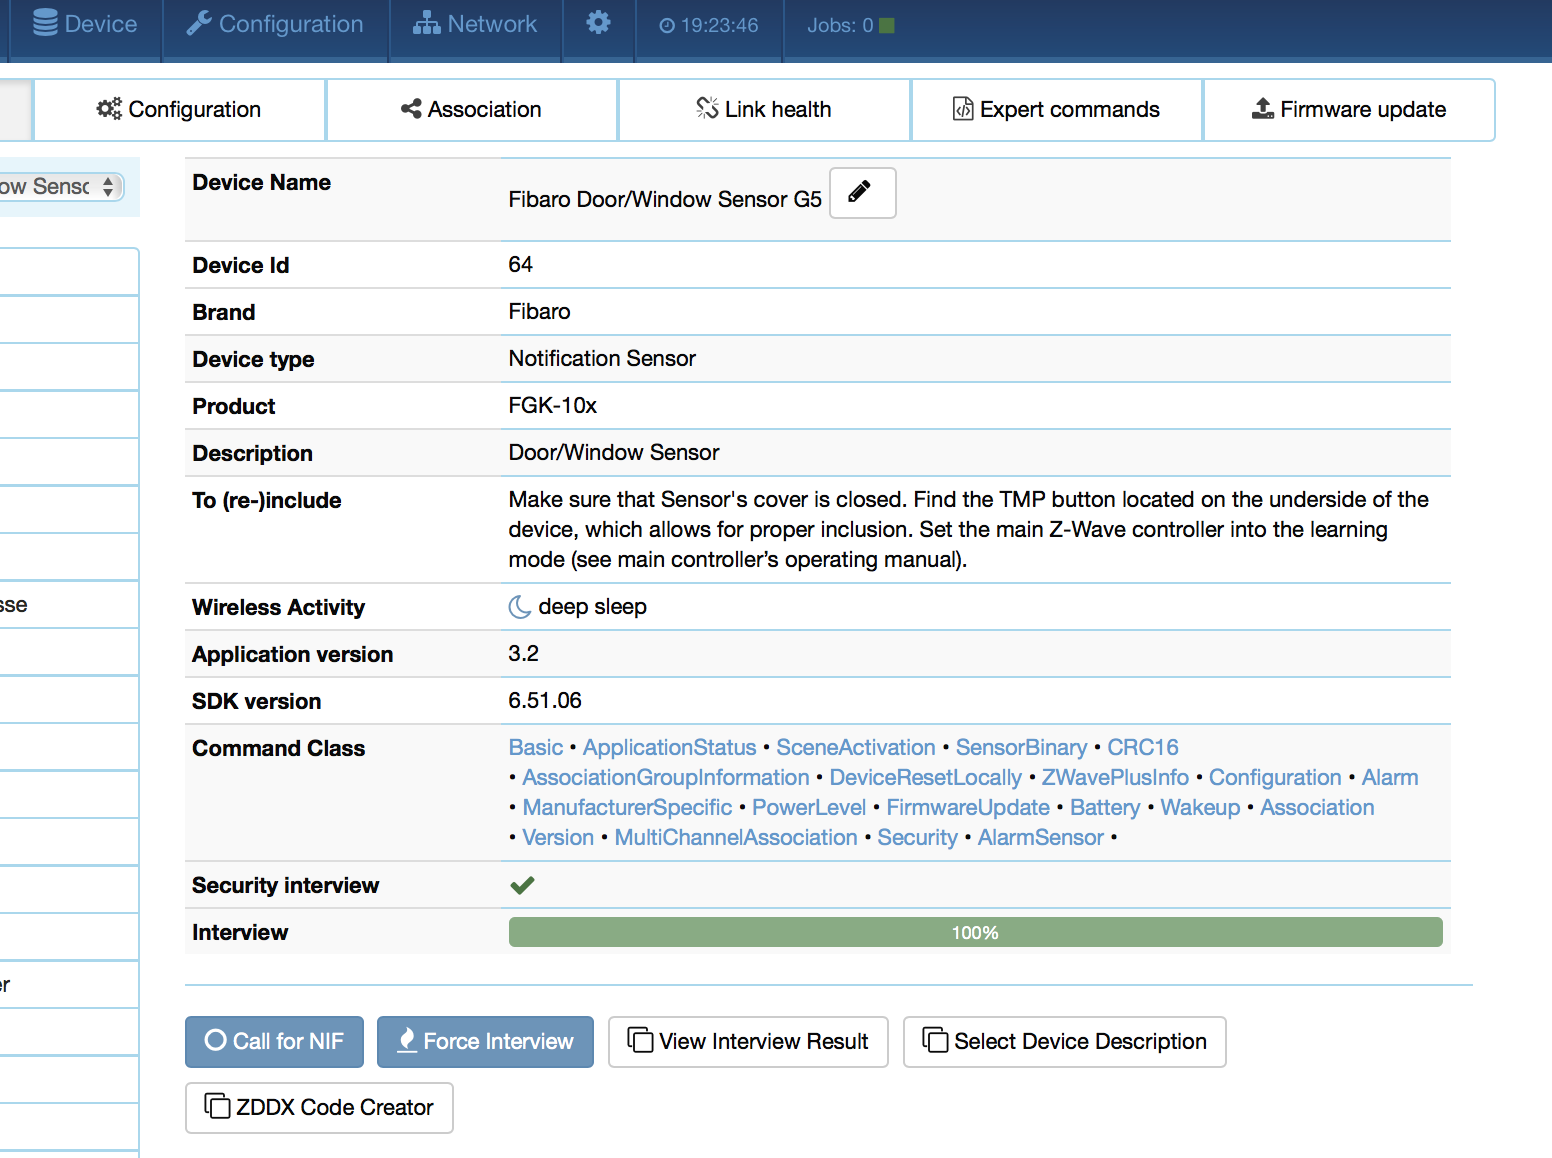Open the FirmwareUpdate command class
Image resolution: width=1552 pixels, height=1158 pixels.
(x=968, y=808)
